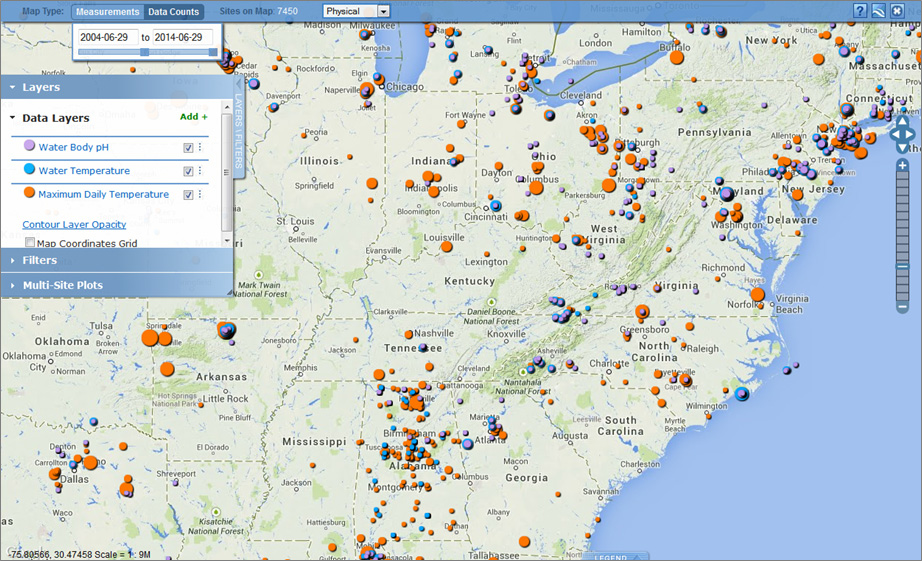Click the Daniel Boone National Forest icon
922x561 pixels.
pos(492,302)
